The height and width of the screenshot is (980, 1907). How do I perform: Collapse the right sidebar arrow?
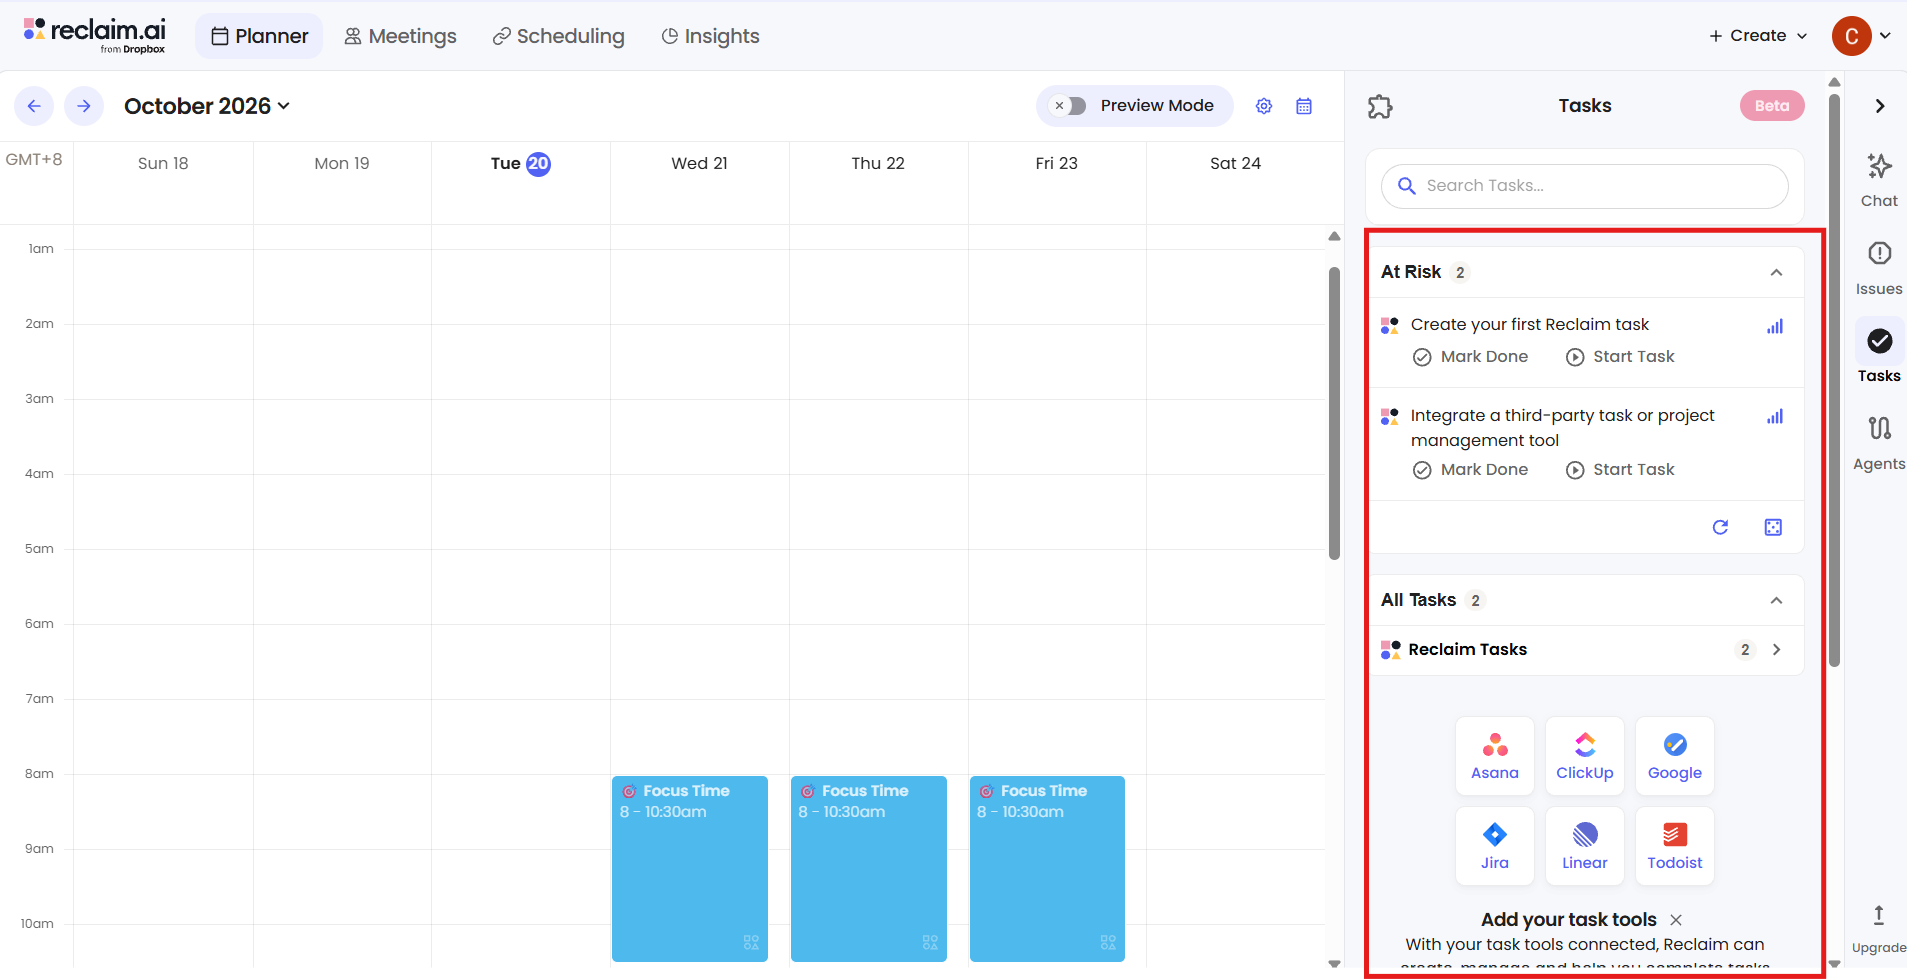tap(1880, 106)
